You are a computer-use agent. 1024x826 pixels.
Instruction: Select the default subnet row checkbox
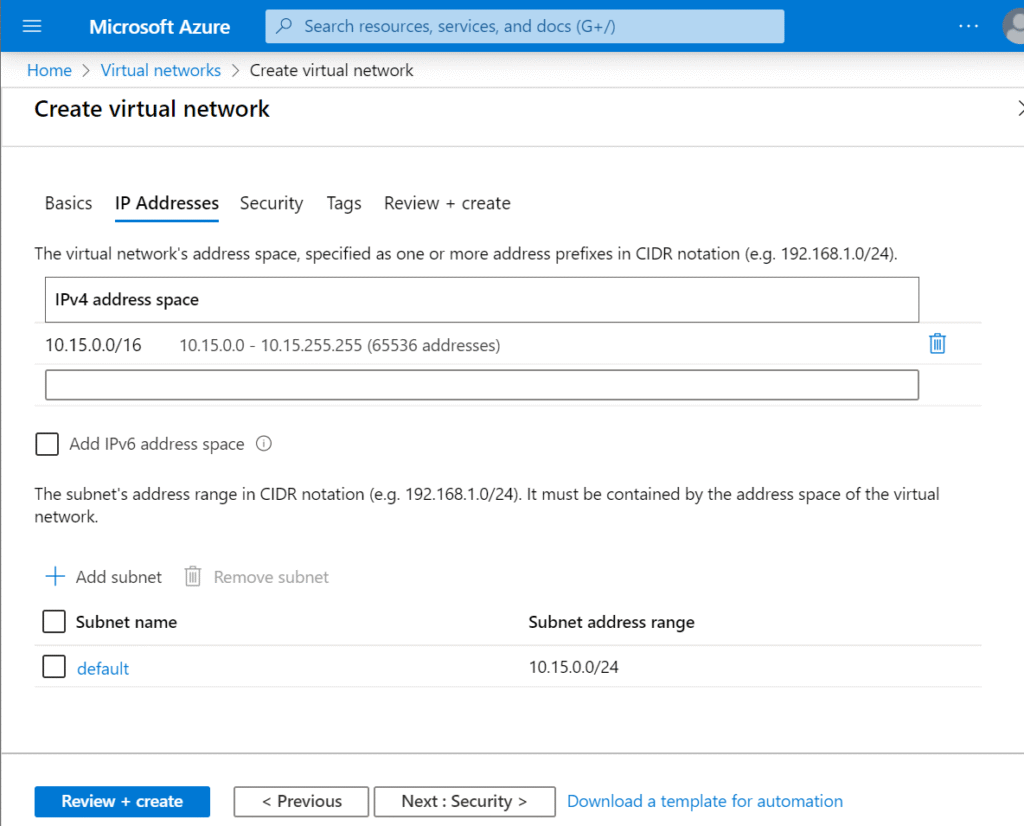point(54,667)
